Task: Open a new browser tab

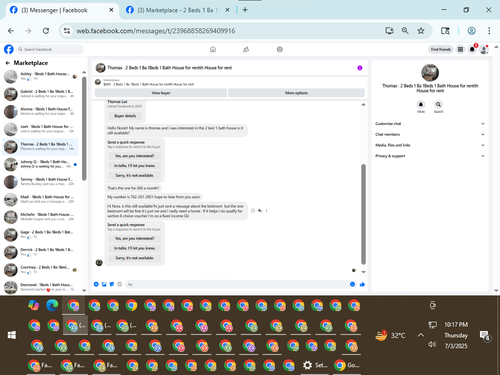Action: 245,10
